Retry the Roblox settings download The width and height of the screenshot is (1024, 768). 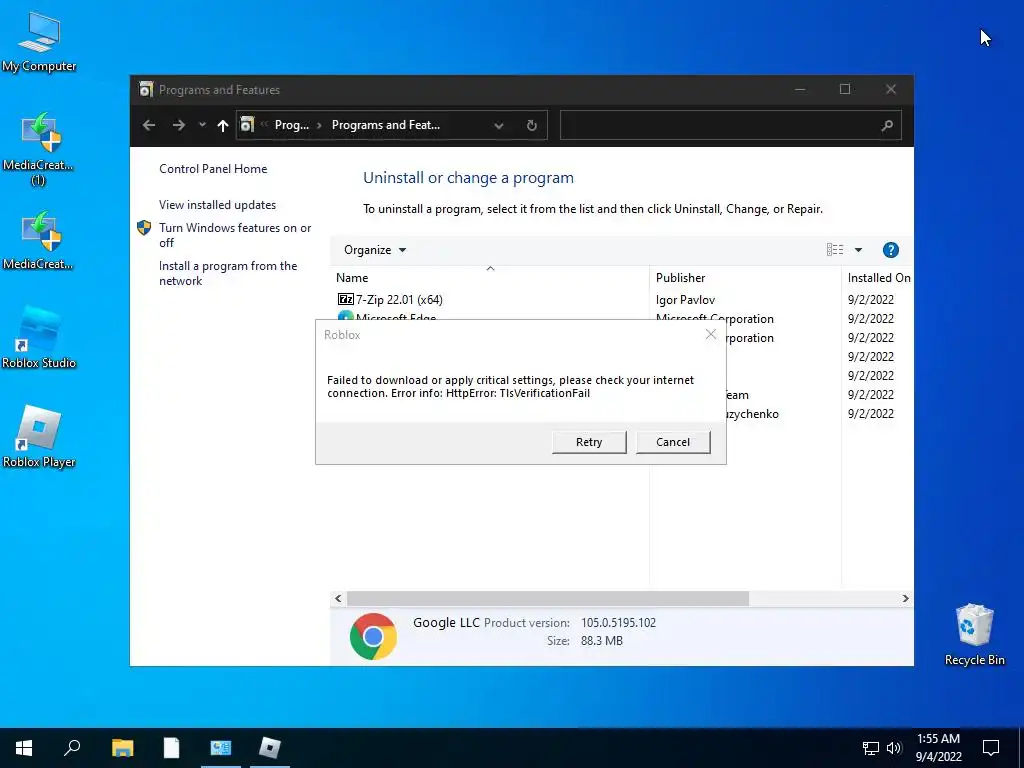[589, 442]
